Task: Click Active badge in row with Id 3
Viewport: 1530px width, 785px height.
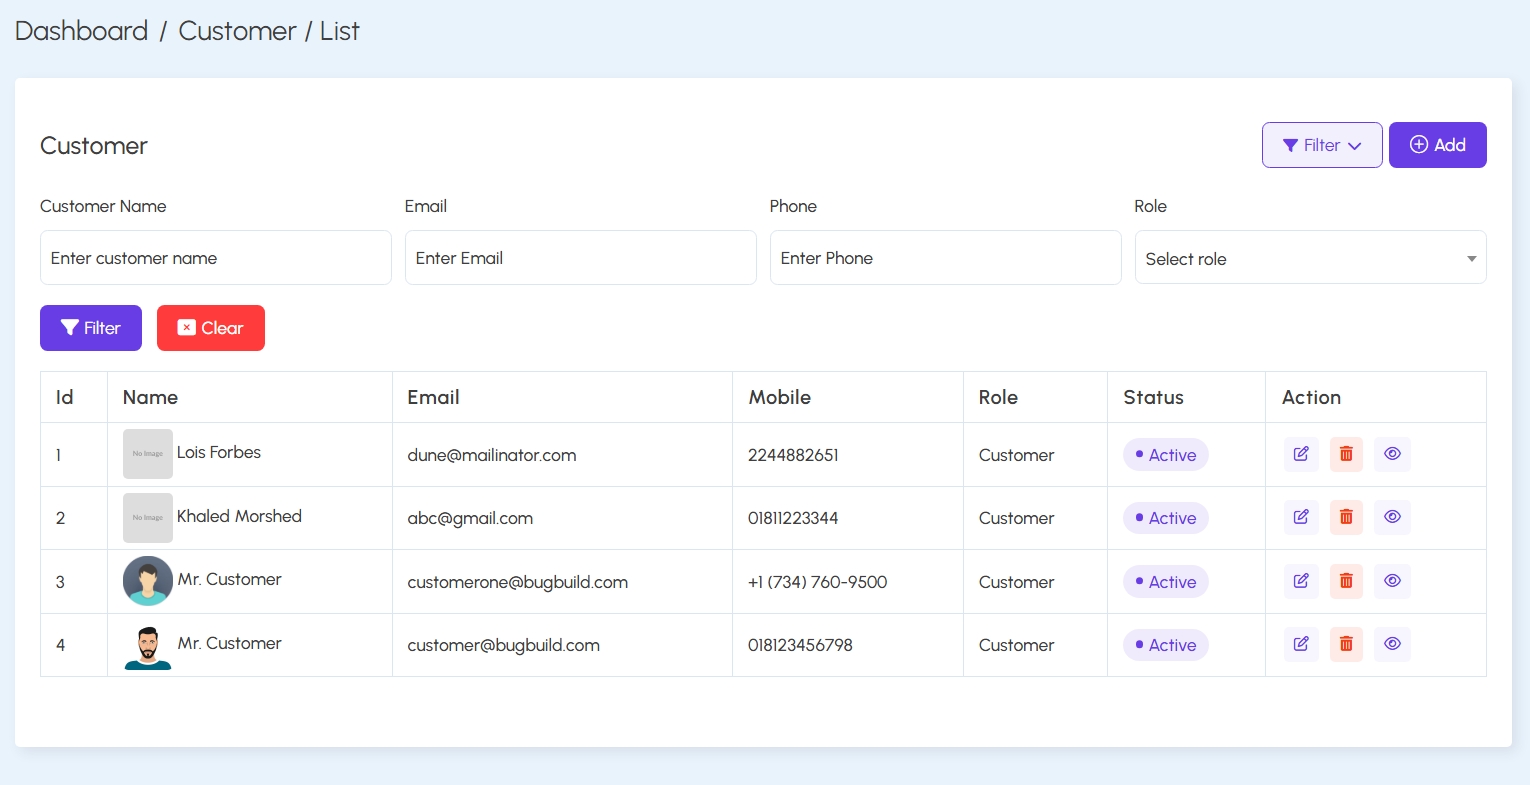Action: point(1166,582)
